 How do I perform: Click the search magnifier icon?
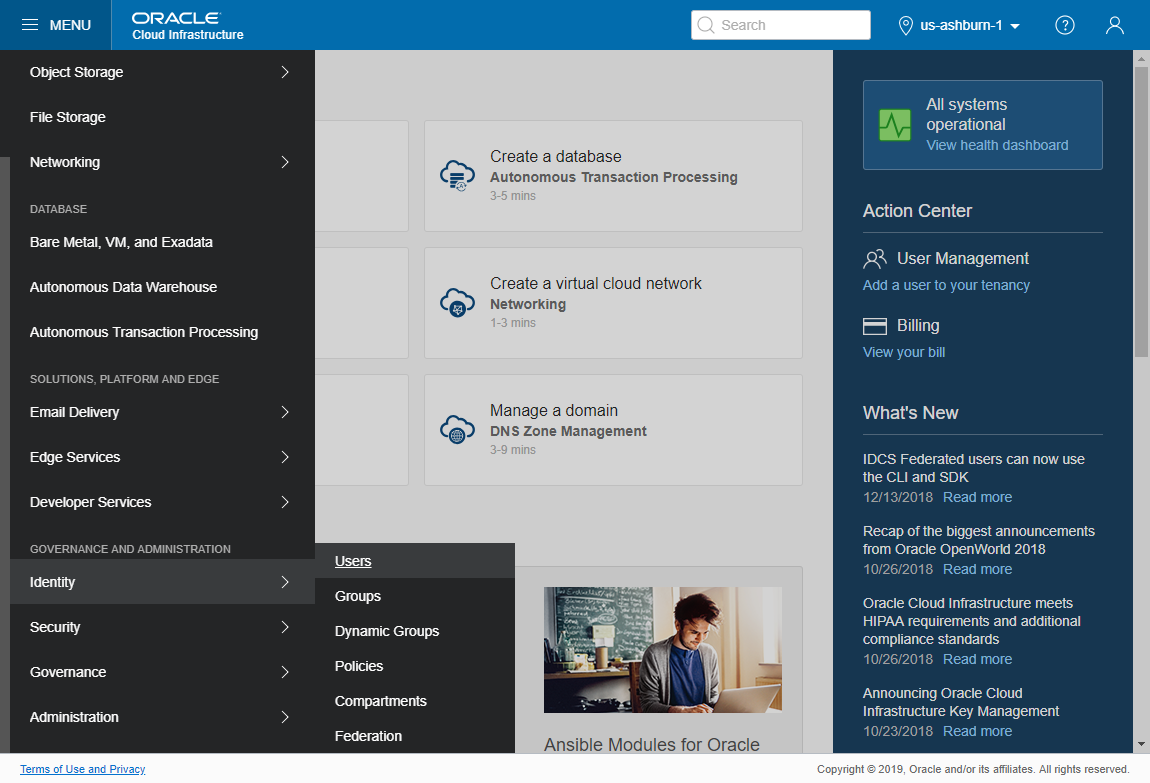point(706,24)
